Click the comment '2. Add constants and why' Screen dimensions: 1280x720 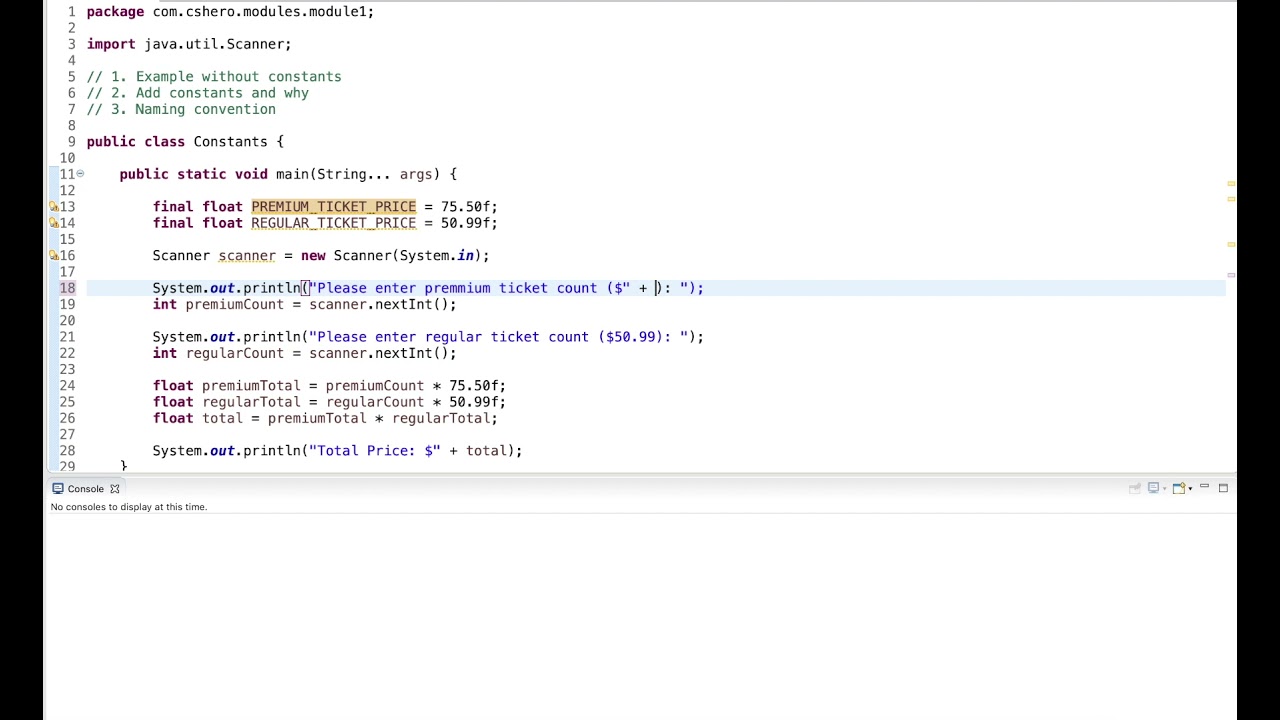click(x=198, y=93)
